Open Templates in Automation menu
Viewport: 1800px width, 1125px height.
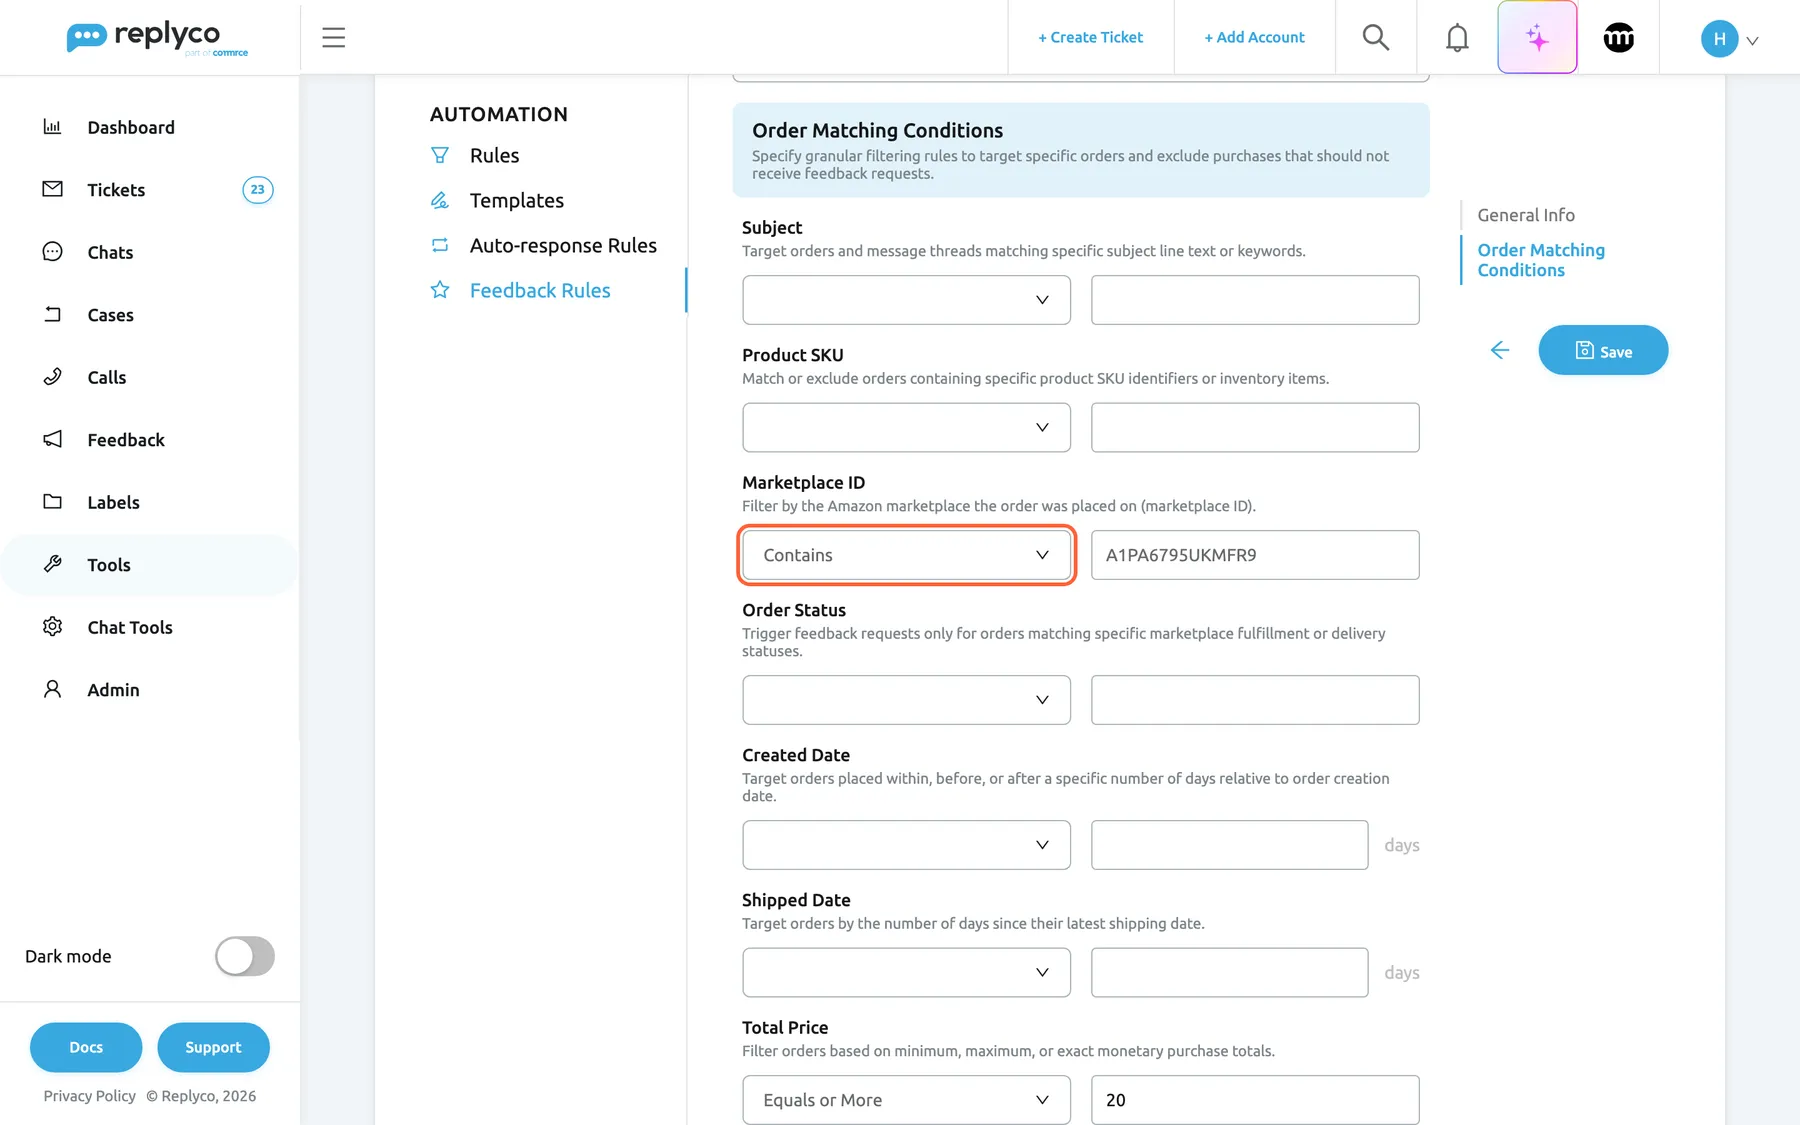pyautogui.click(x=516, y=200)
